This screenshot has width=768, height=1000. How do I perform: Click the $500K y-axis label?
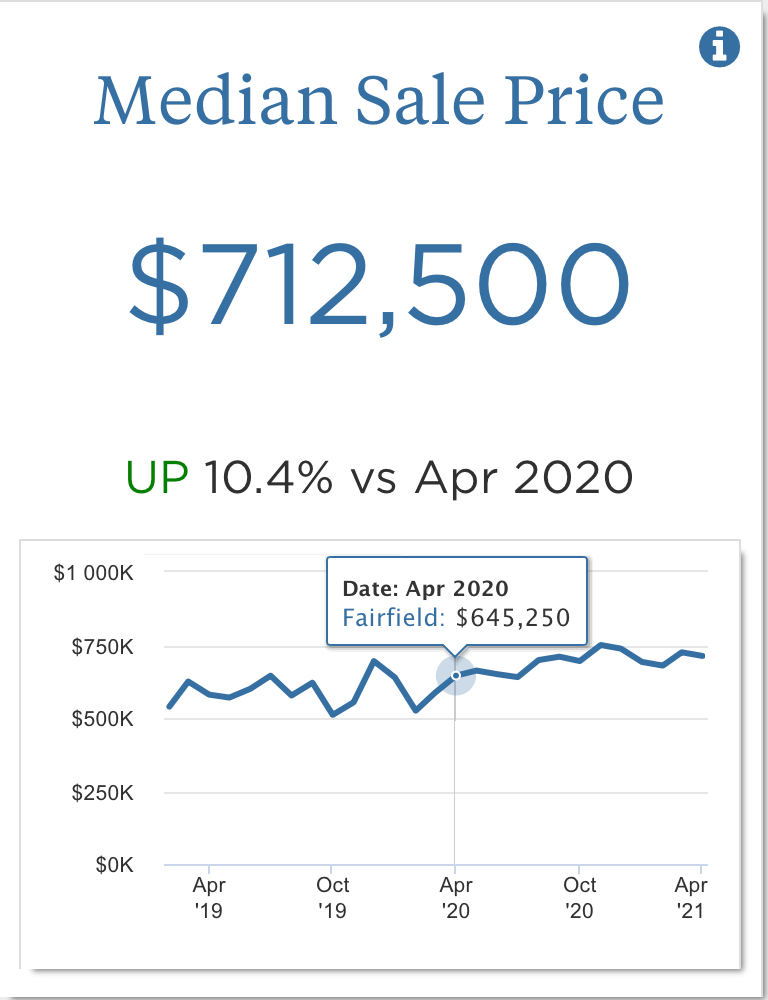pos(105,719)
